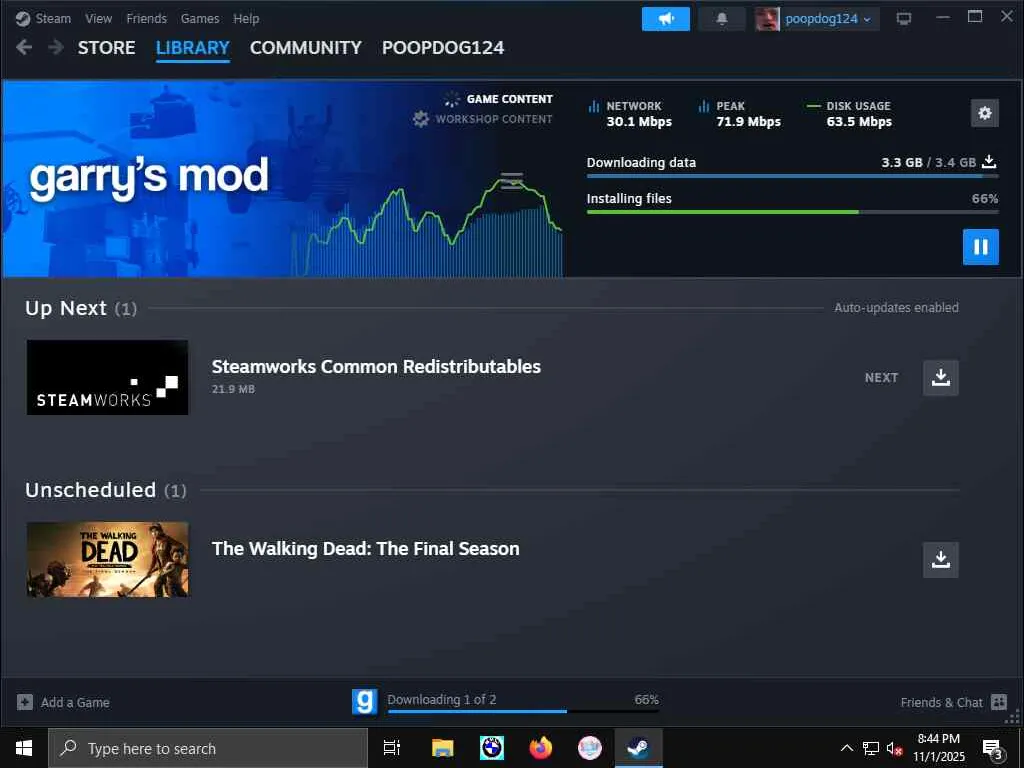
Task: Expand the poopdog124 account dropdown
Action: pyautogui.click(x=828, y=19)
